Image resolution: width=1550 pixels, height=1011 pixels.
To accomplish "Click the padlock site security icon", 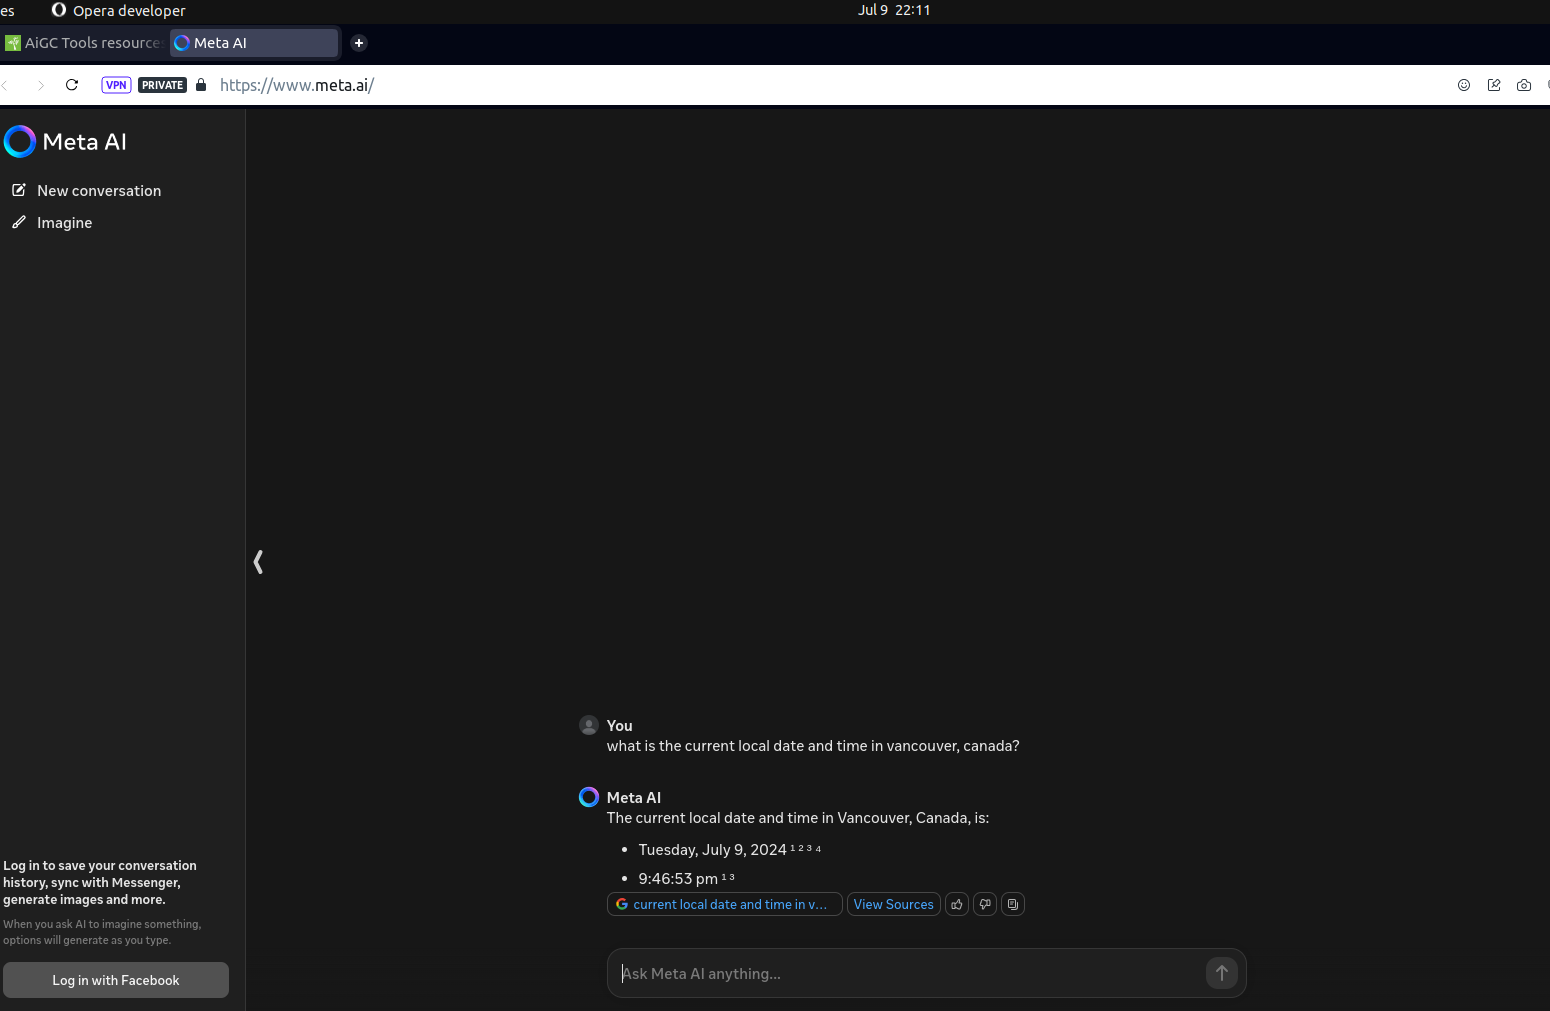I will (x=201, y=85).
